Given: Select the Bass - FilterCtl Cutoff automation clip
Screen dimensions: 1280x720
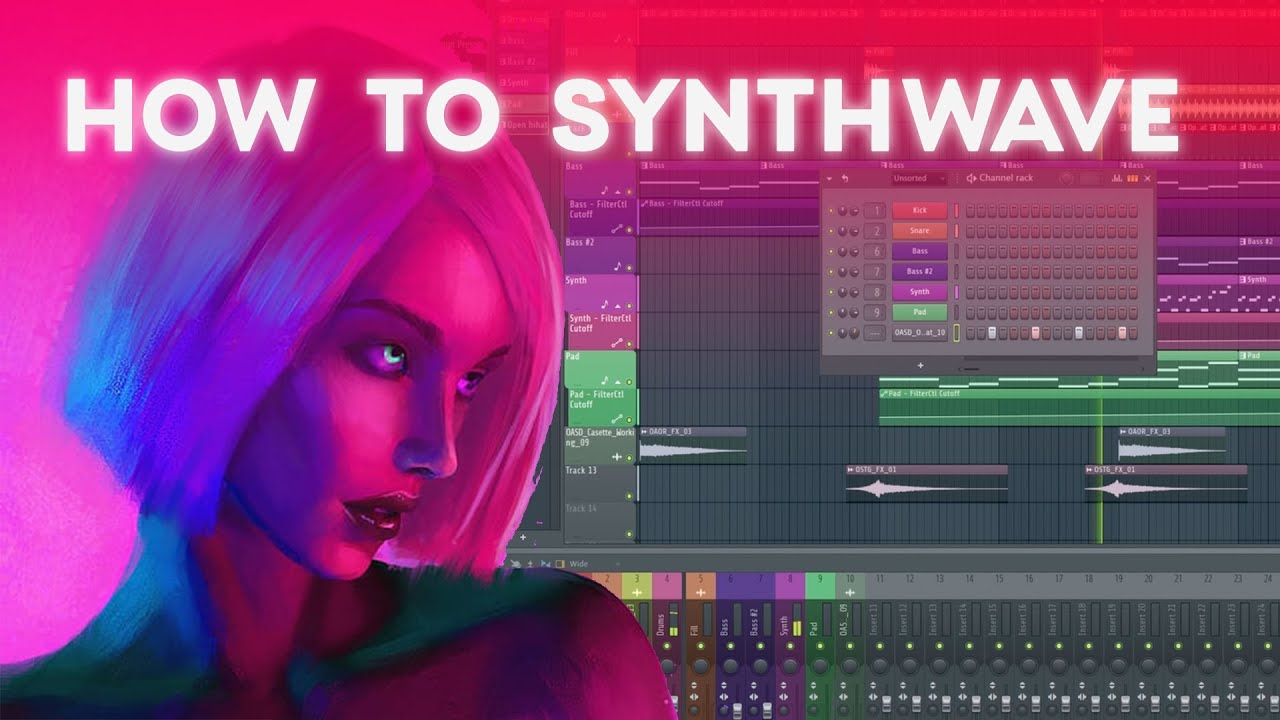Looking at the screenshot, I should (730, 218).
